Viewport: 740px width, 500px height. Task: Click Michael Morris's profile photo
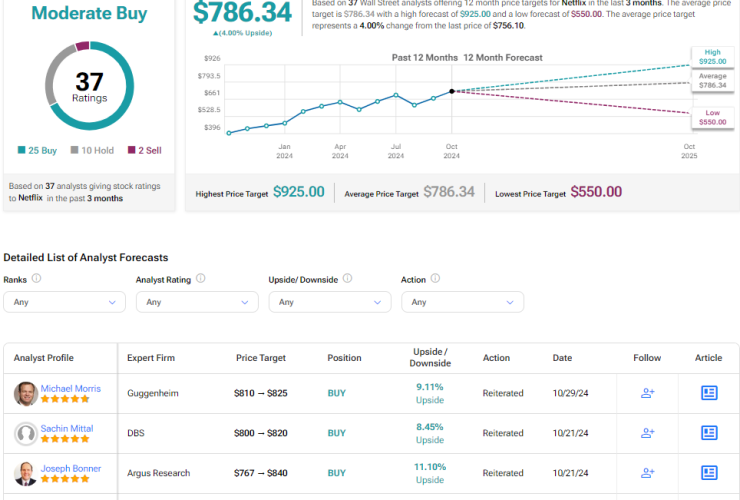[x=25, y=394]
